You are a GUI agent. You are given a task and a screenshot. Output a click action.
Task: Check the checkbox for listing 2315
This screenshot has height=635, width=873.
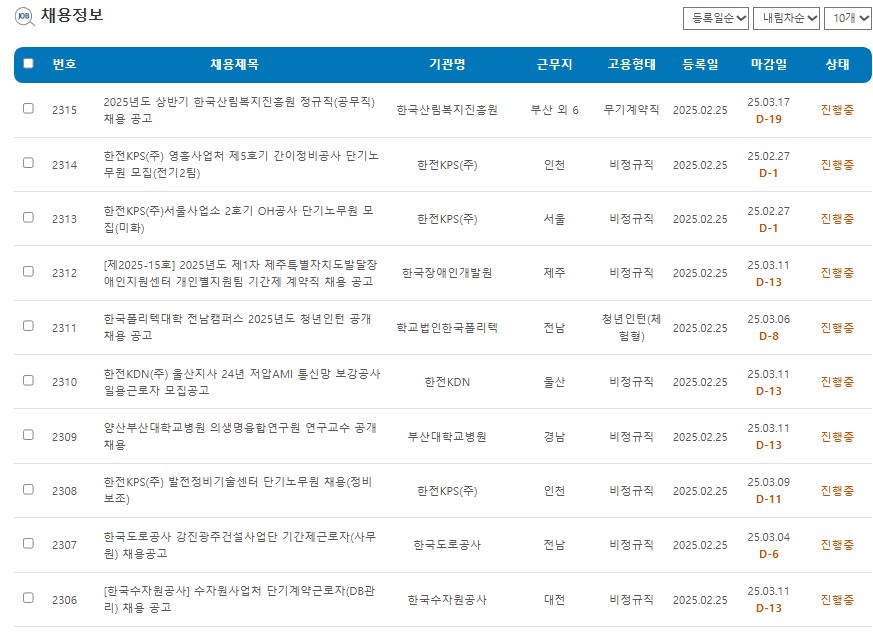click(x=27, y=110)
